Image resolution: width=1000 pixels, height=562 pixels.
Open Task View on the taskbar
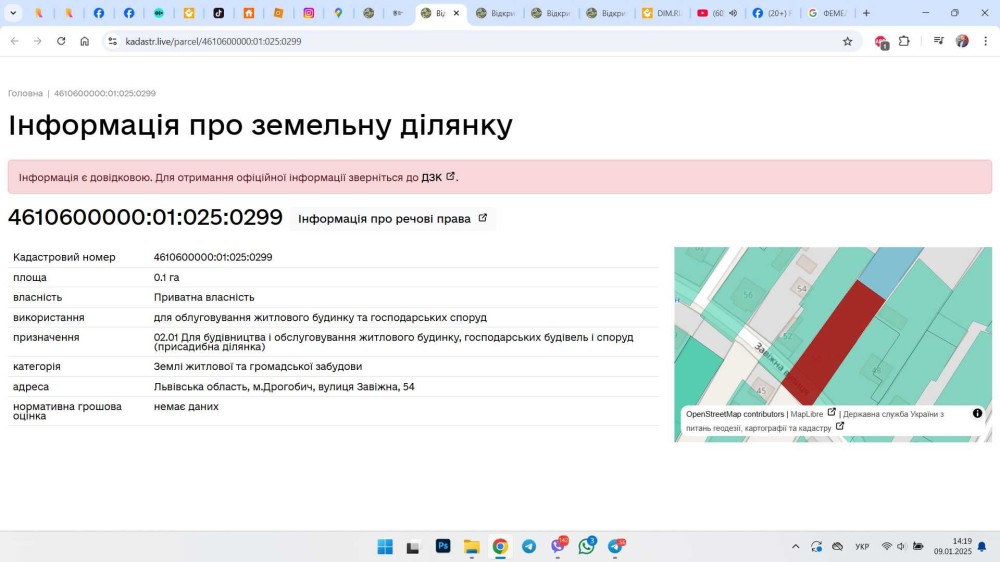413,547
